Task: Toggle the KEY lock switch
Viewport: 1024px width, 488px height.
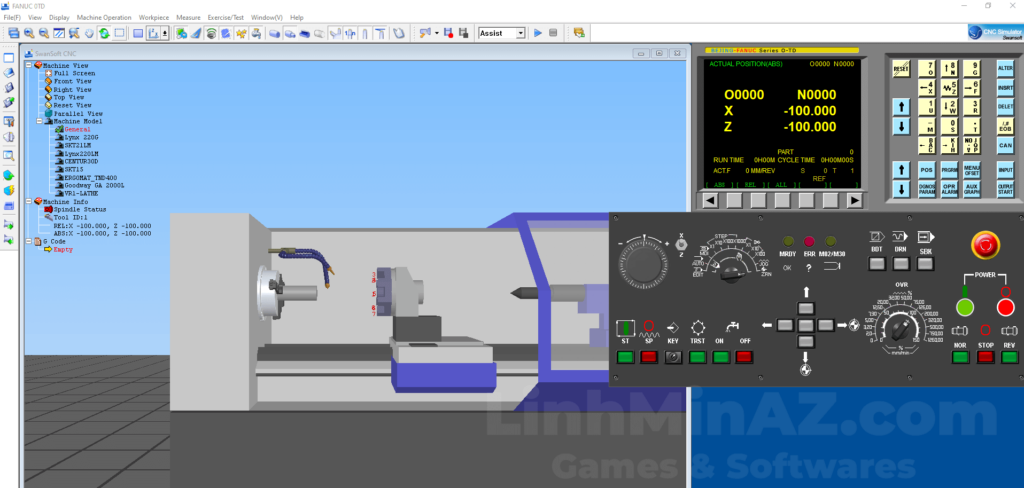Action: (673, 357)
